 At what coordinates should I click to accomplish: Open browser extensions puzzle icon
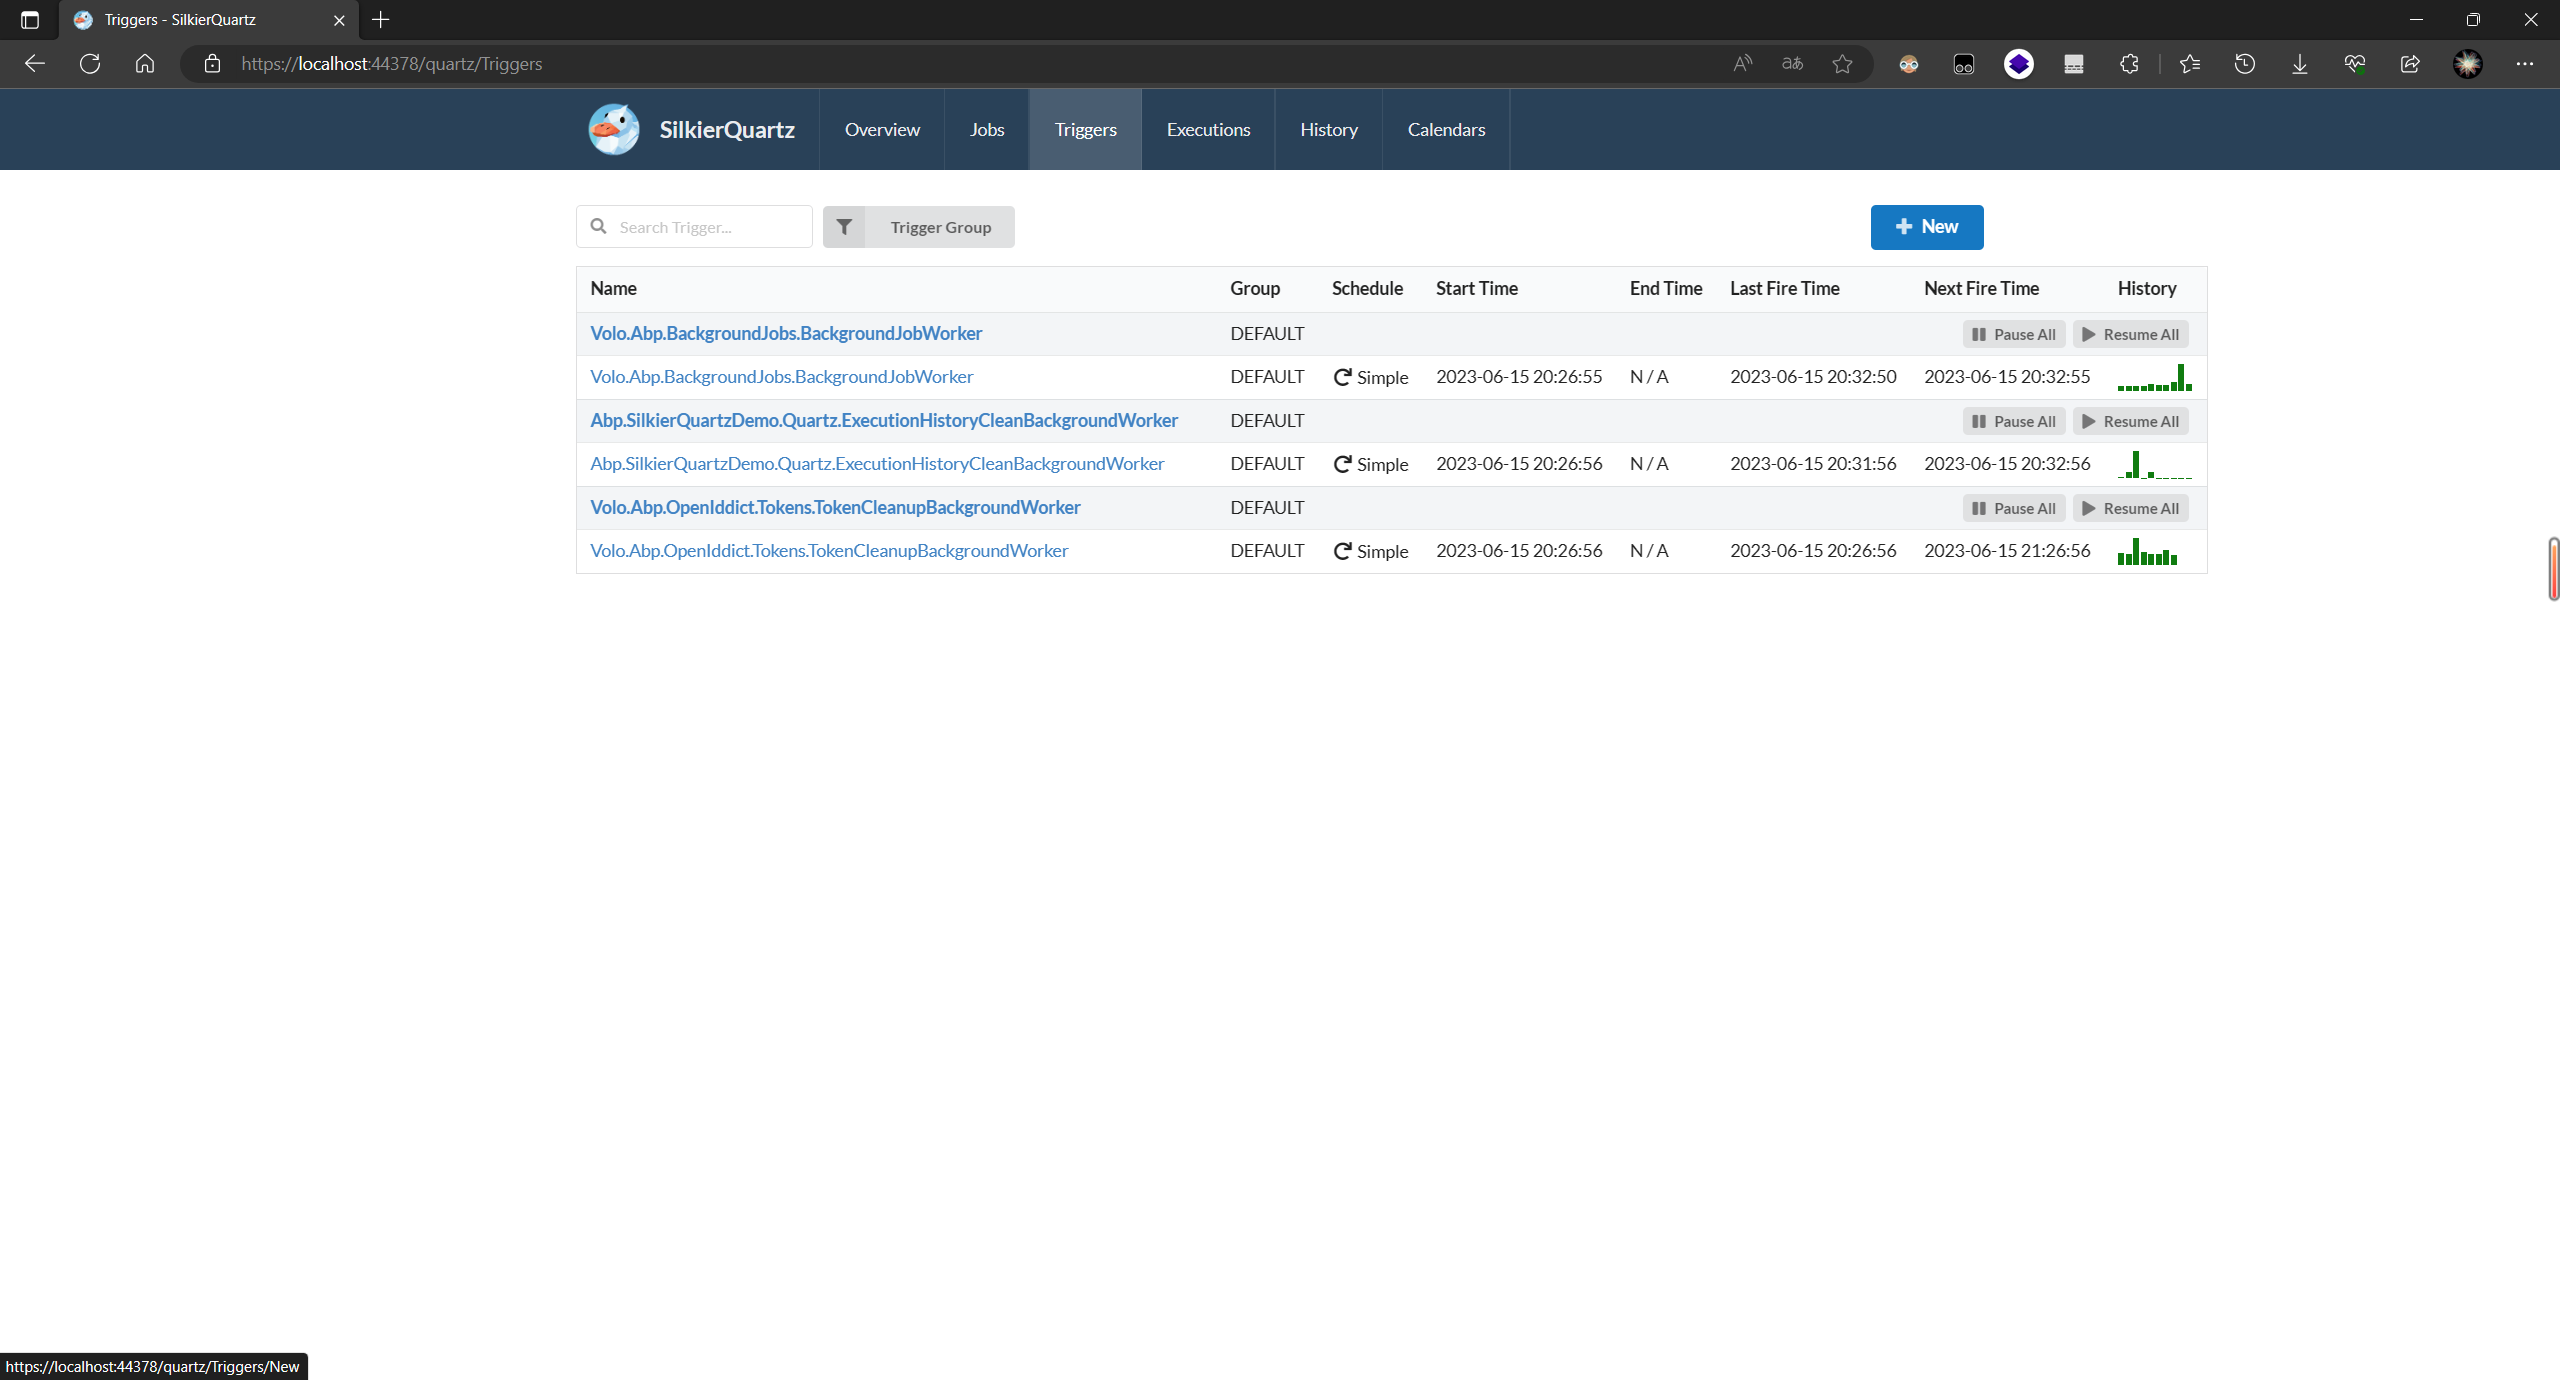click(2129, 64)
